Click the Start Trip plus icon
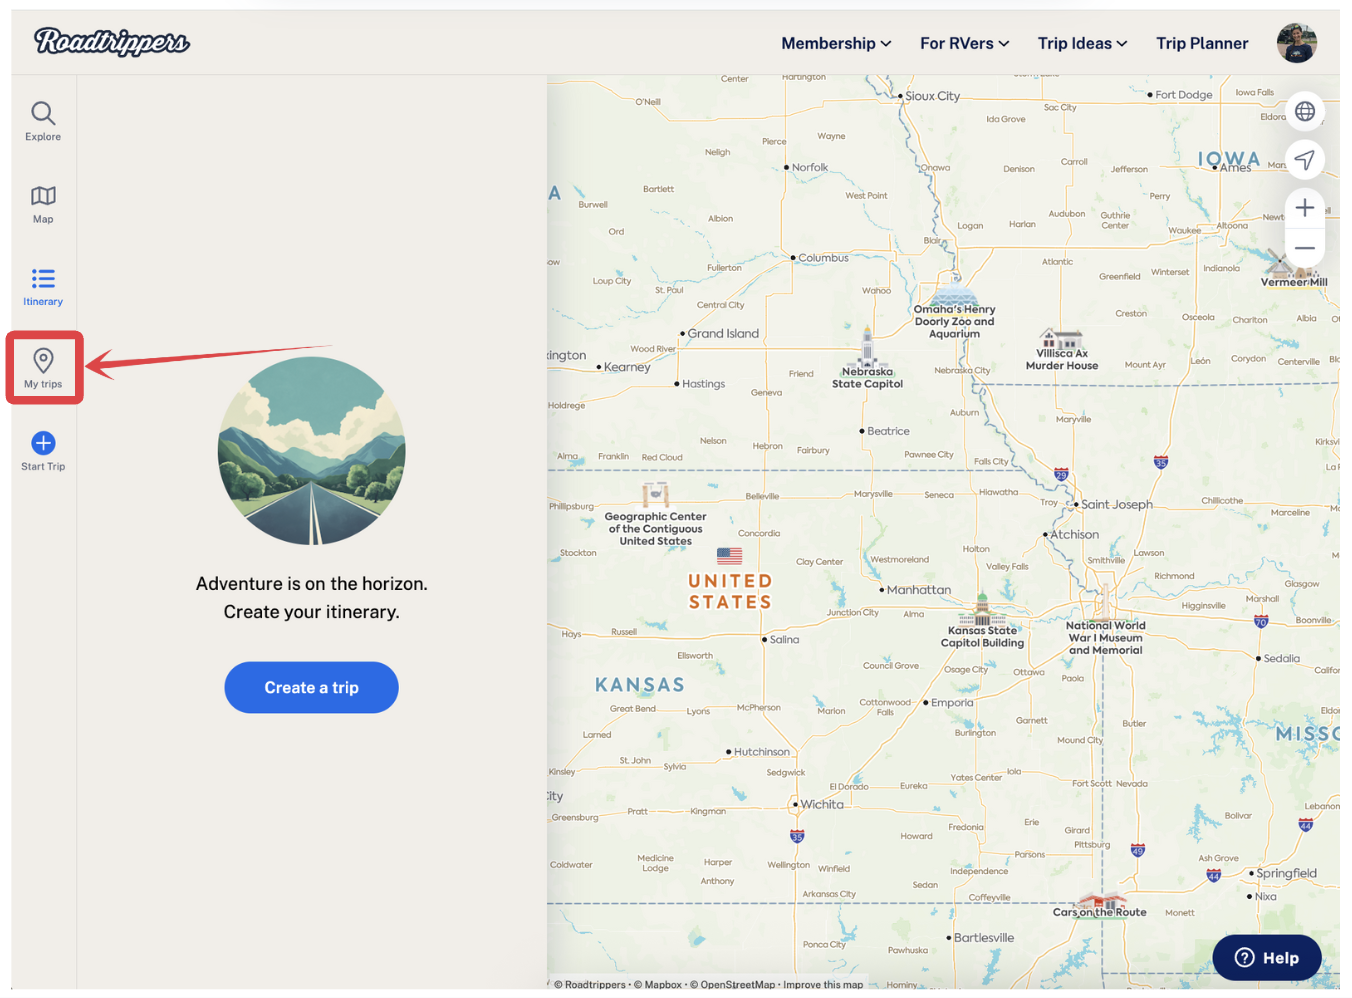1352x998 pixels. tap(43, 443)
